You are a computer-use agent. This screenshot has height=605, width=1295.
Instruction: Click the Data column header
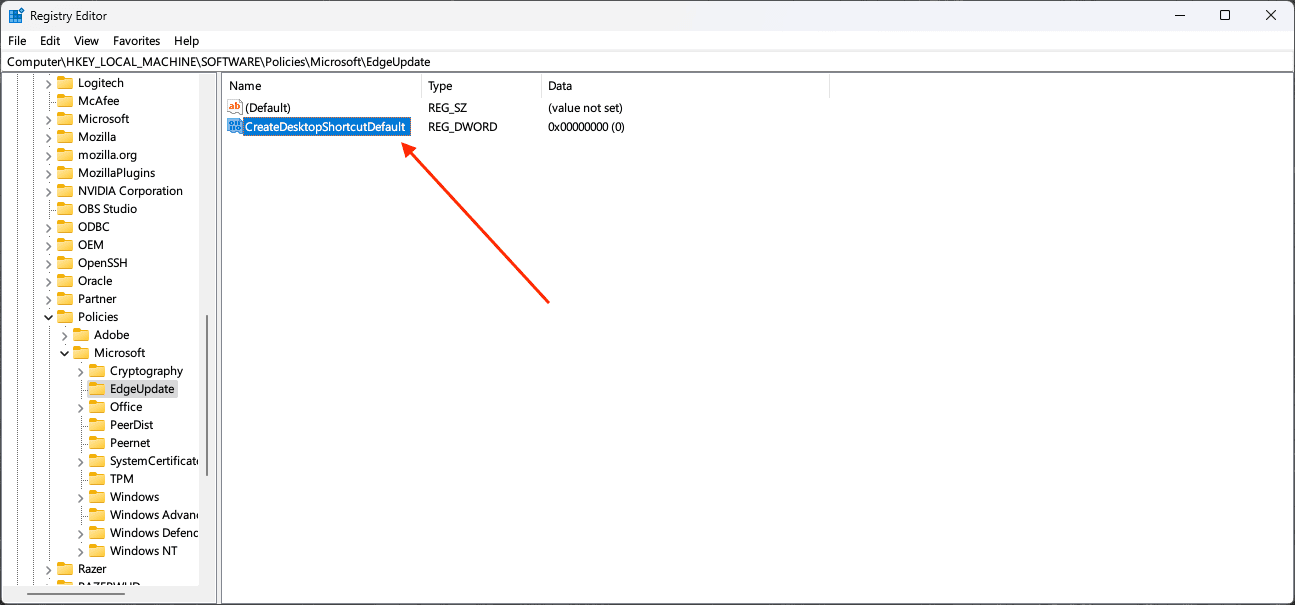coord(685,86)
